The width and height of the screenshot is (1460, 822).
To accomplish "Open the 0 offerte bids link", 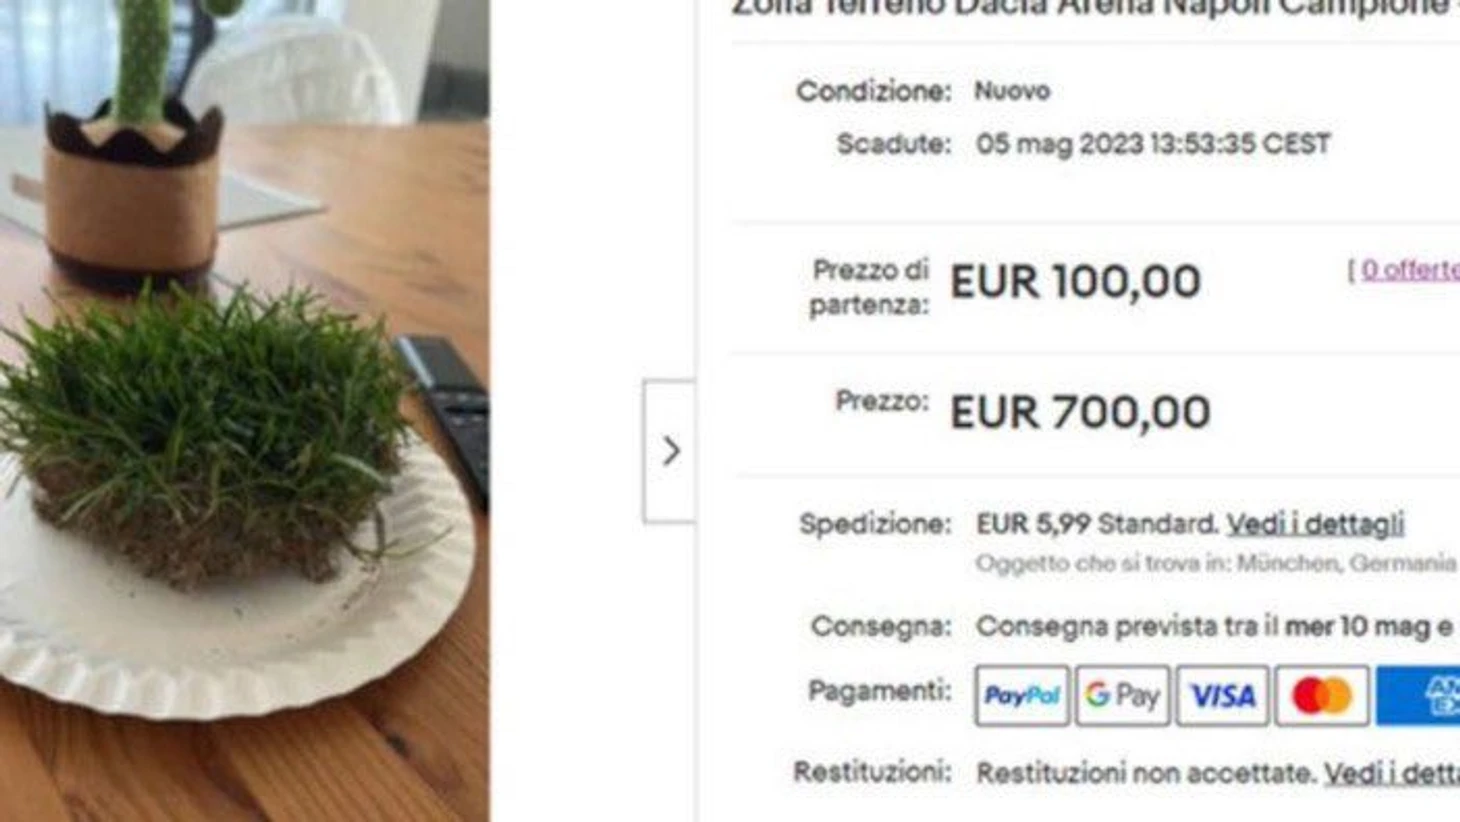I will [x=1410, y=269].
